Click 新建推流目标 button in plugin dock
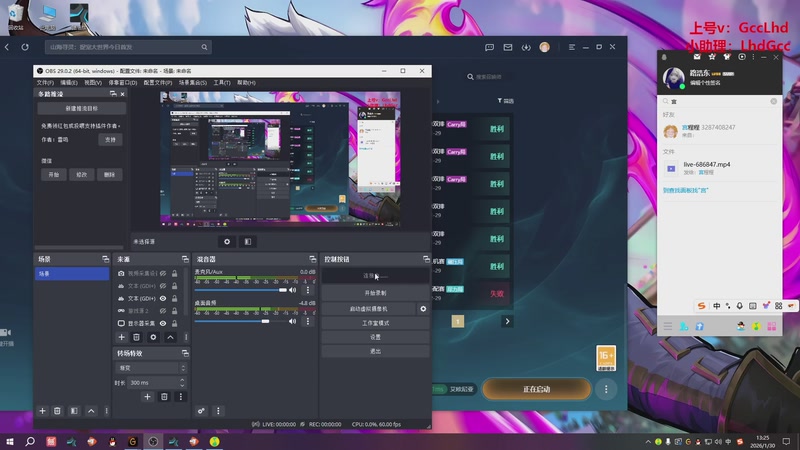This screenshot has width=800, height=450. (82, 109)
